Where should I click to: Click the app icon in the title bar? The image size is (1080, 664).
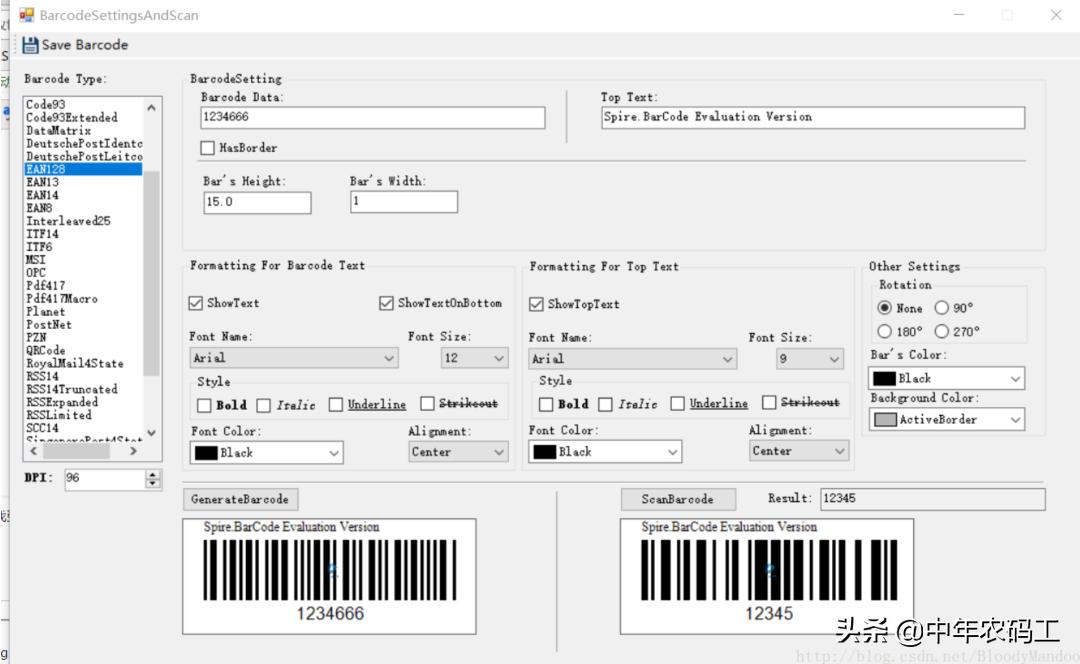point(26,15)
